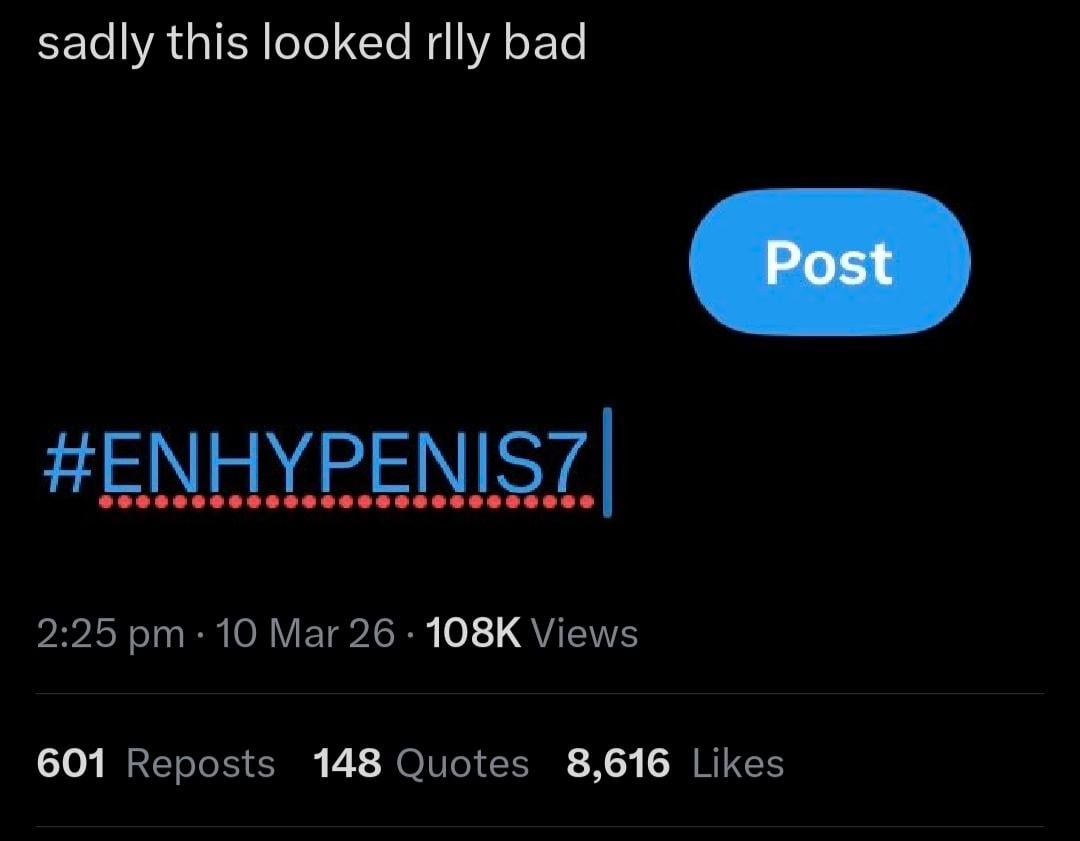Image resolution: width=1080 pixels, height=841 pixels.
Task: Click the "Reposts" label
Action: (x=200, y=764)
